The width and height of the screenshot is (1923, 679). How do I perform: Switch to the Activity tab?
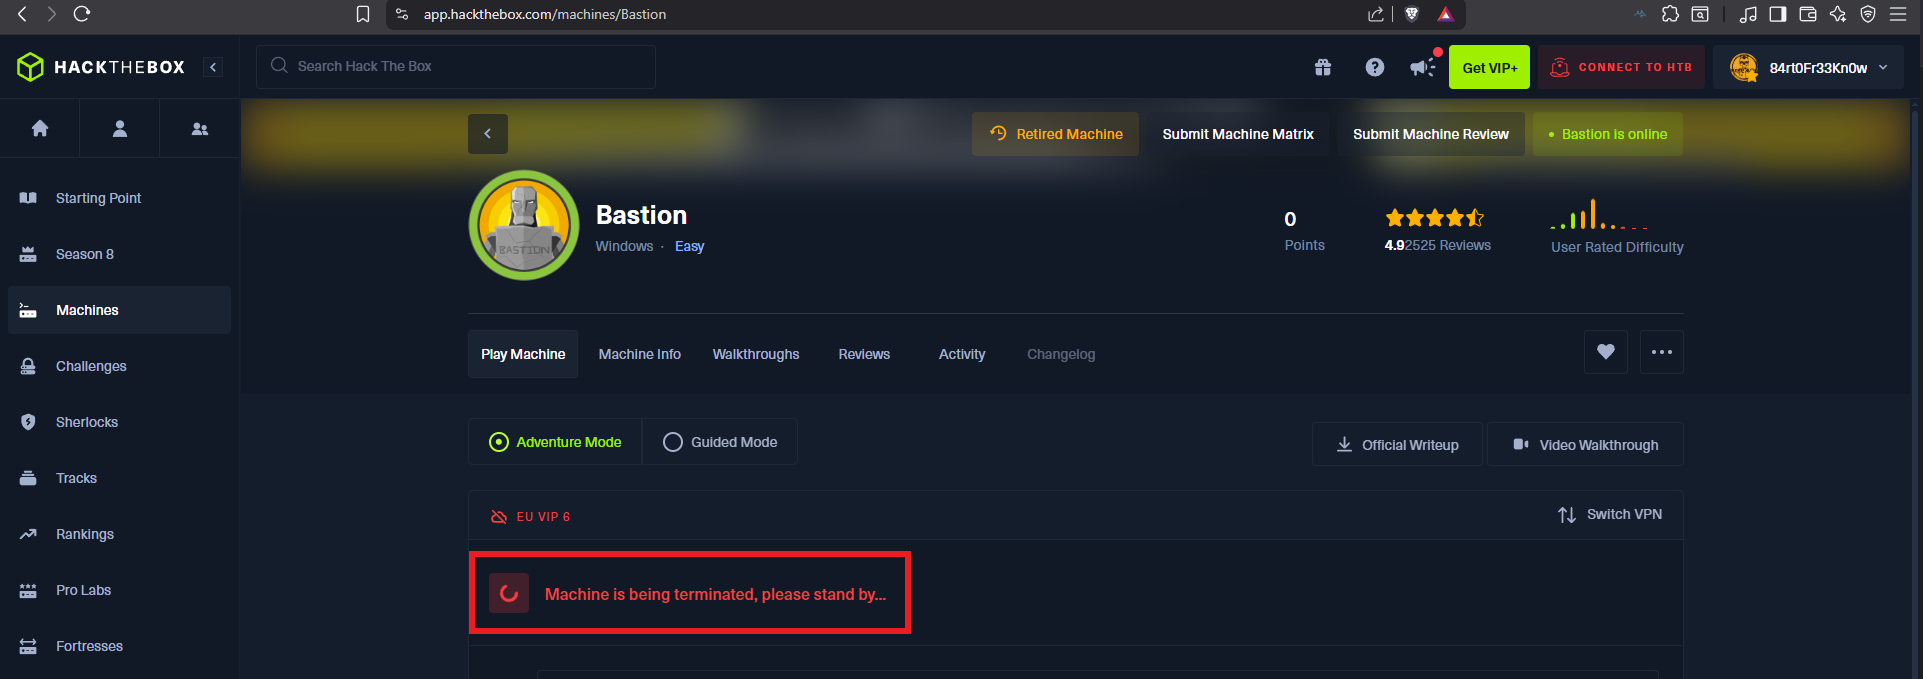pyautogui.click(x=962, y=354)
